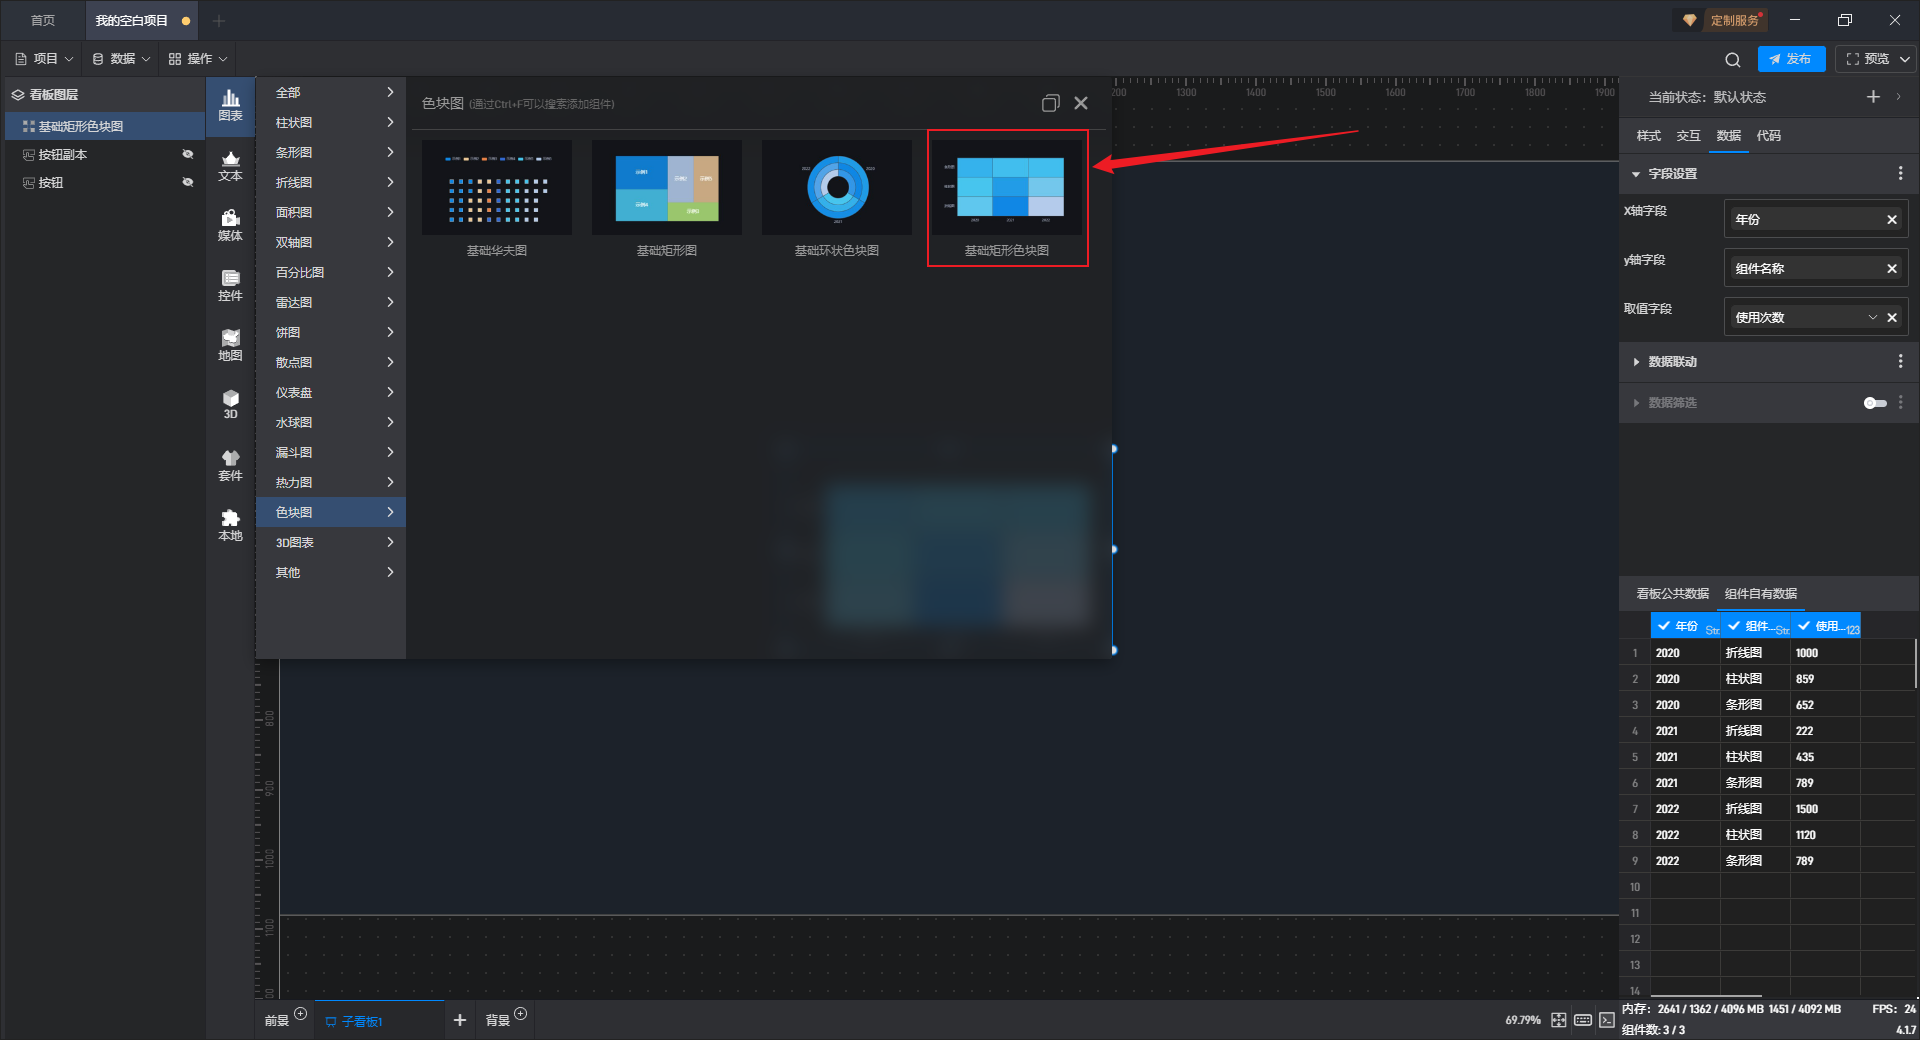This screenshot has width=1920, height=1040.
Task: Open the 数据 toolbar dropdown menu
Action: [x=121, y=59]
